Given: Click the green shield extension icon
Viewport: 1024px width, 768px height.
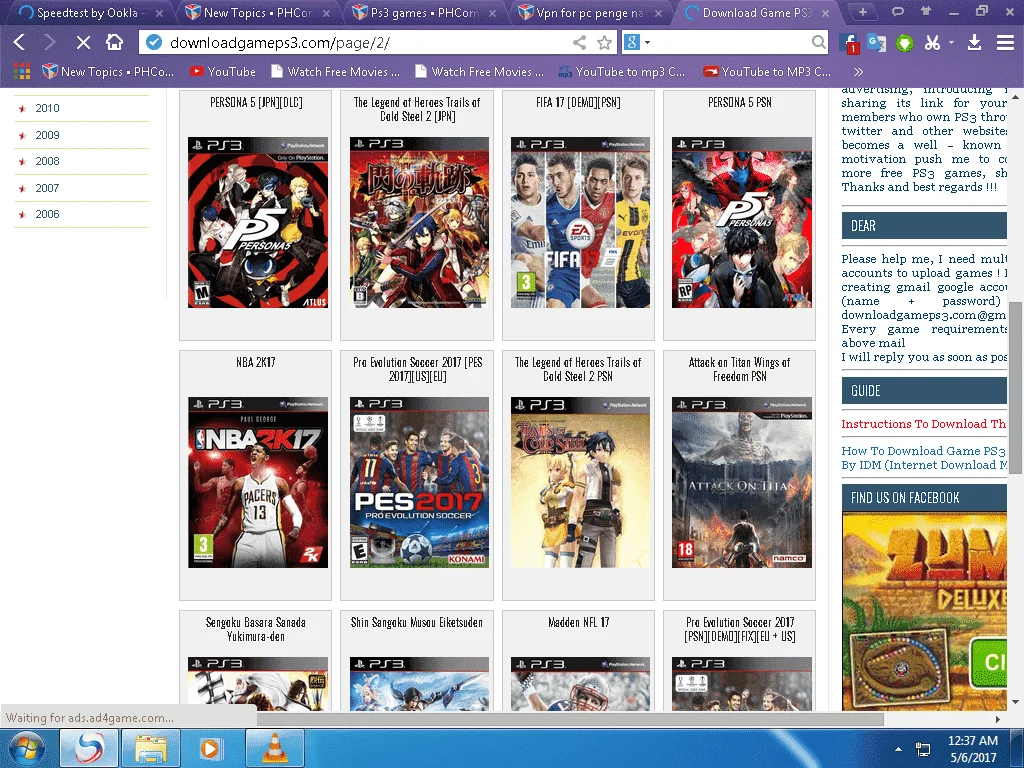Looking at the screenshot, I should (x=904, y=44).
